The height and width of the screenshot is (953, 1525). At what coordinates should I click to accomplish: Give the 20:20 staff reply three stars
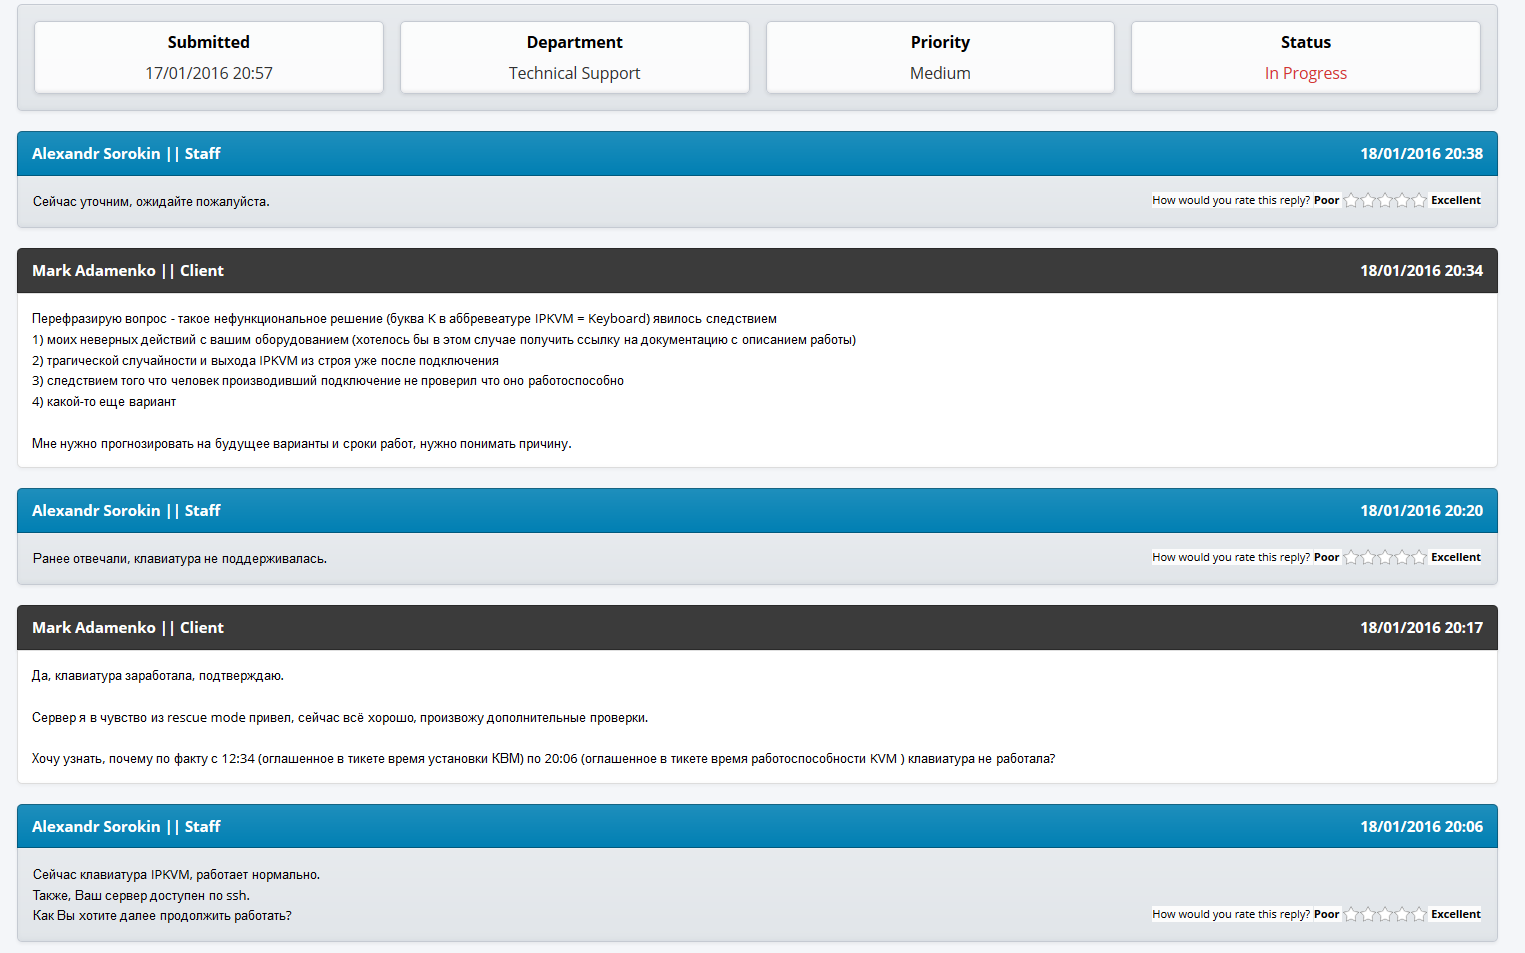coord(1385,557)
